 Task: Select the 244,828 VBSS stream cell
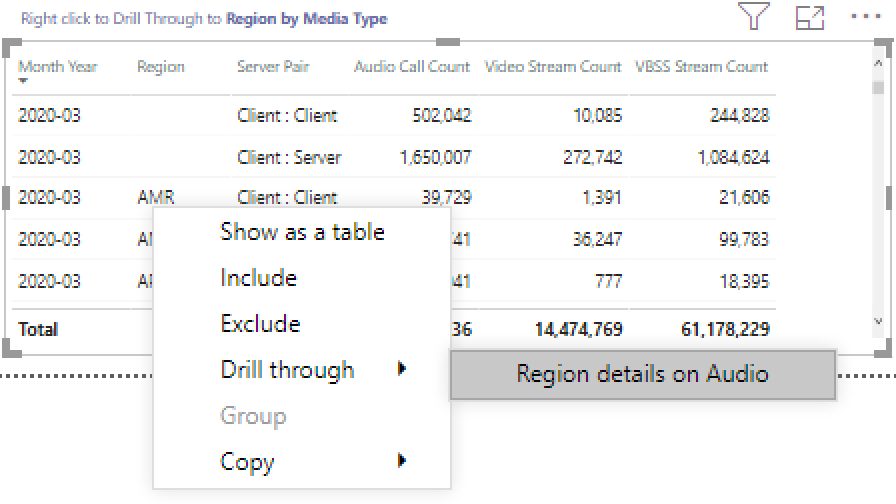pos(740,115)
